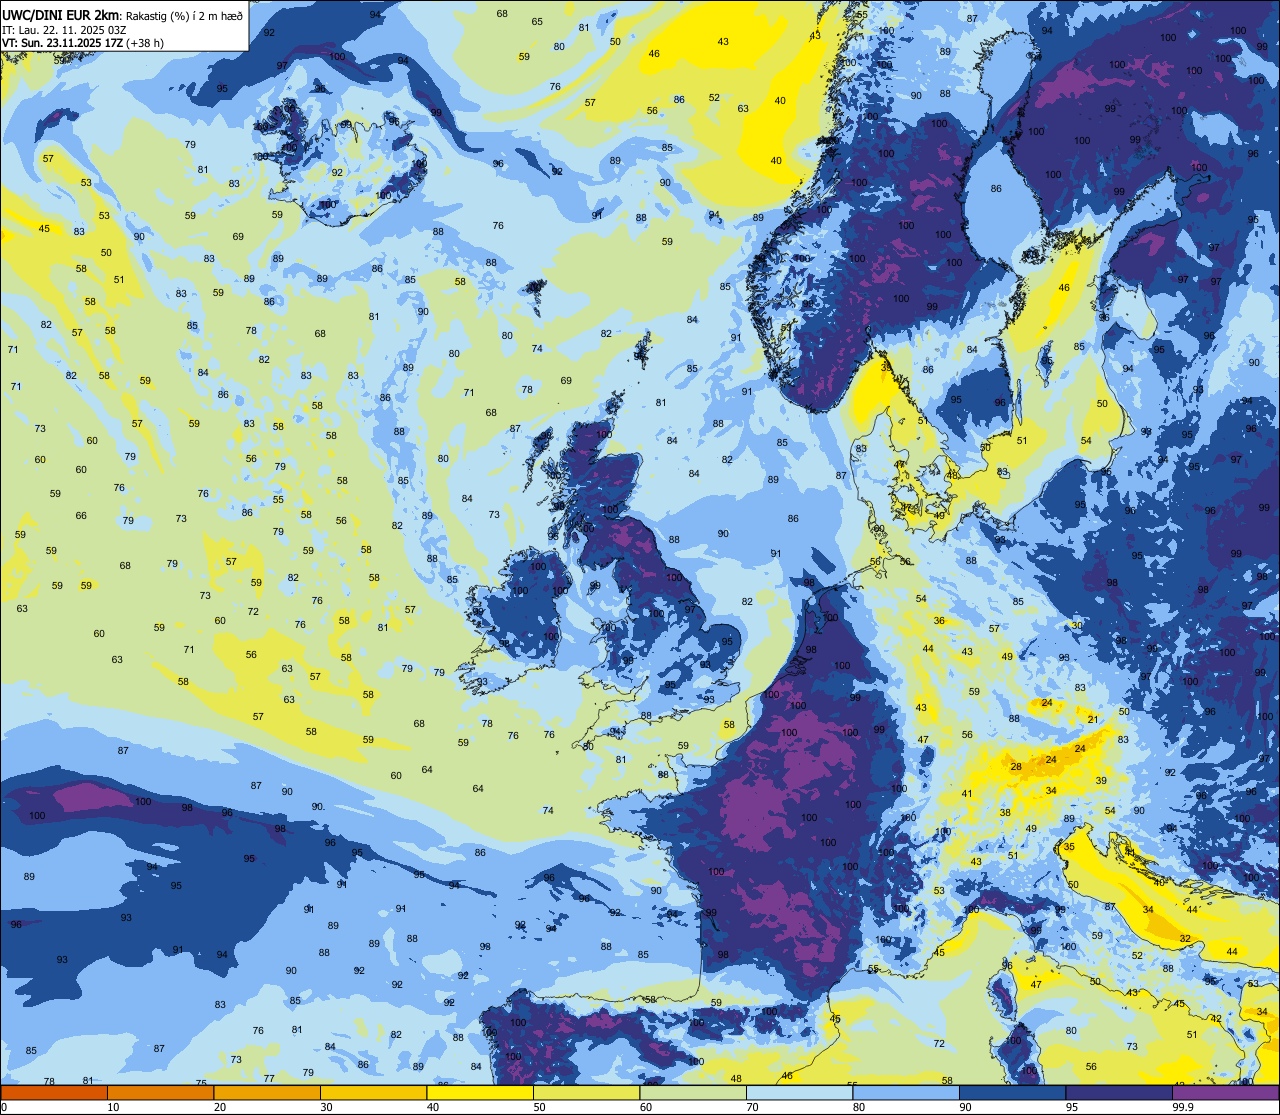This screenshot has width=1280, height=1115.
Task: Select the 40–50 yellow legend segment
Action: (x=480, y=1092)
